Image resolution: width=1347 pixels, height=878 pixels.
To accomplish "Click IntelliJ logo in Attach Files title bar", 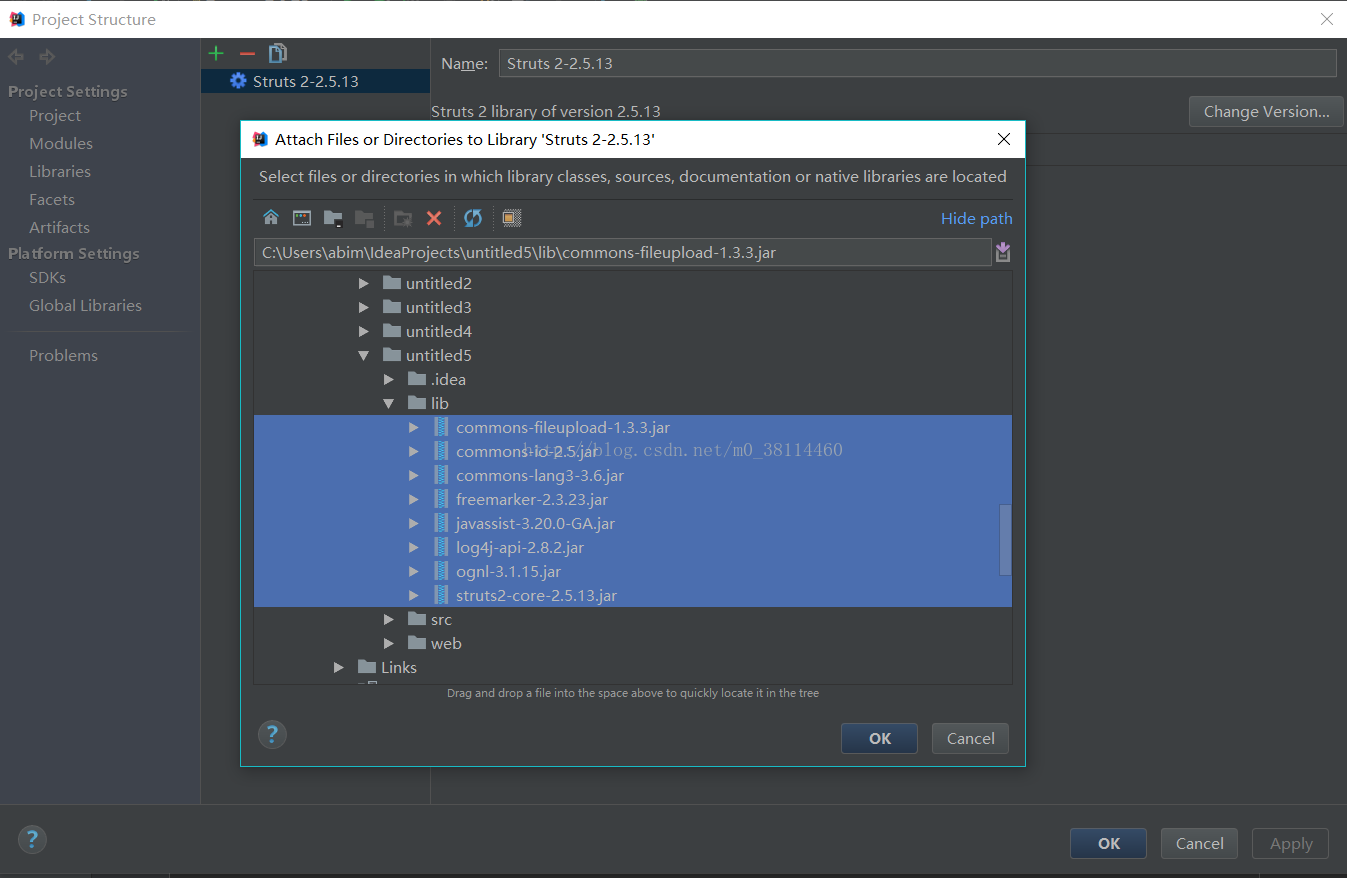I will 260,139.
